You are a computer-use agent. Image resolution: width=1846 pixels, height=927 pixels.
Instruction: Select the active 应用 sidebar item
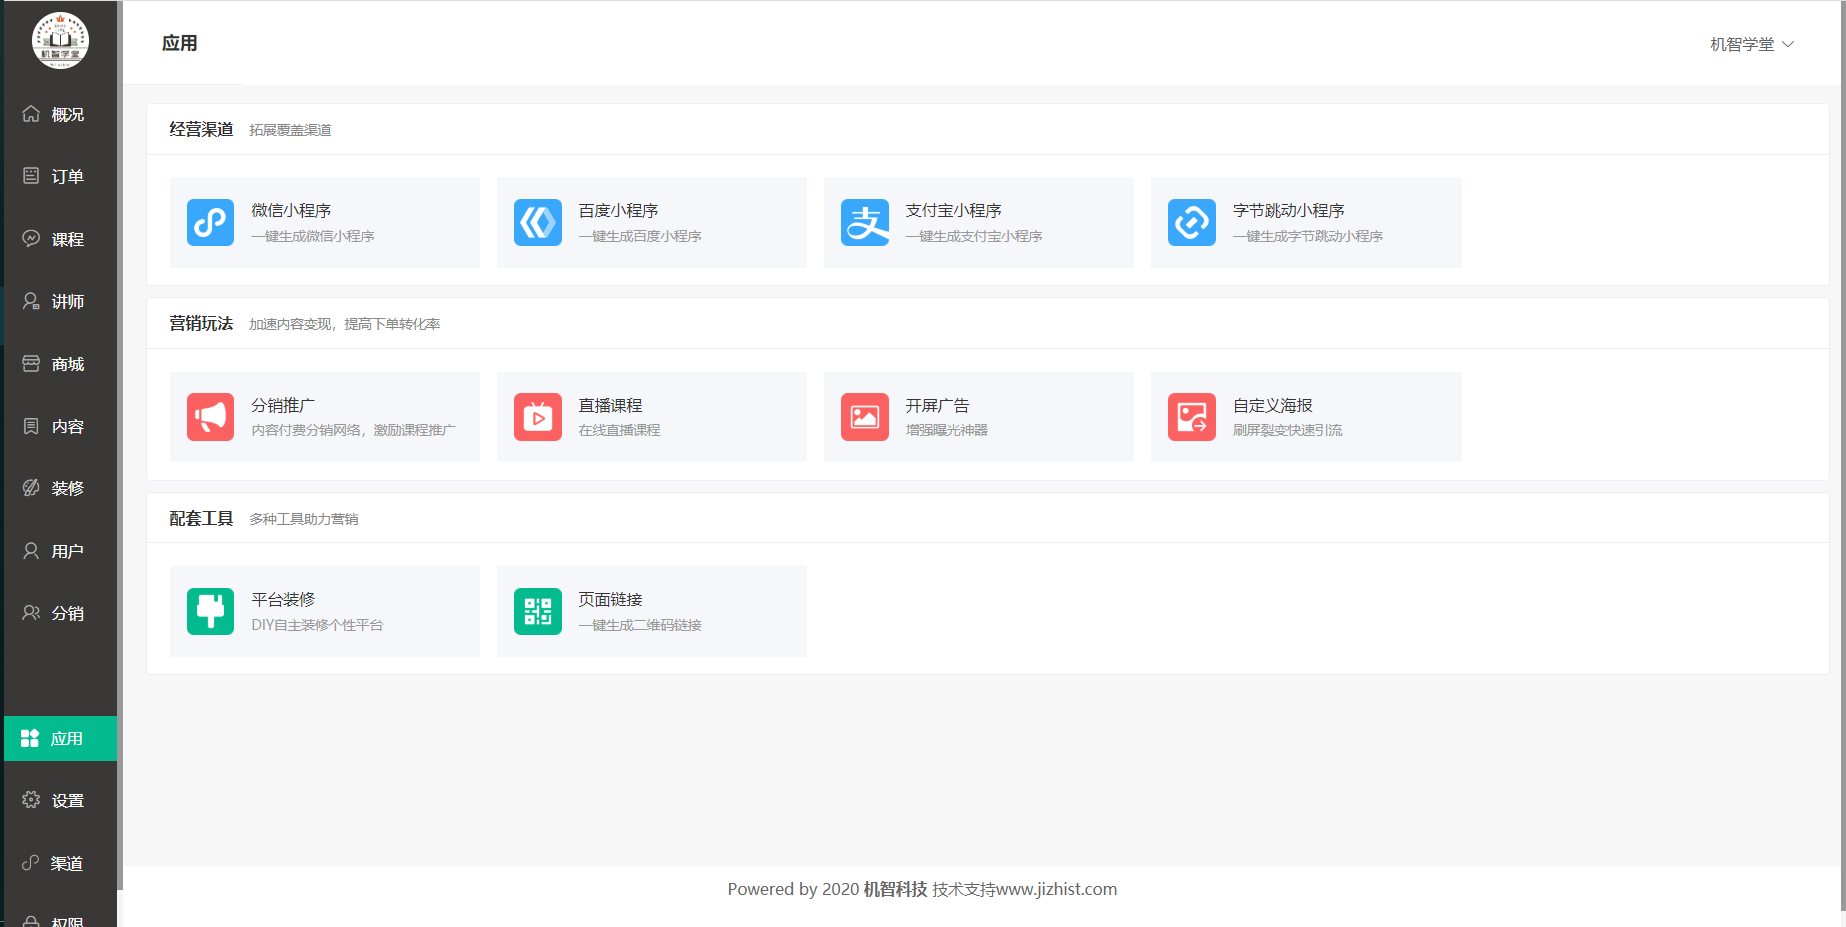click(x=60, y=738)
